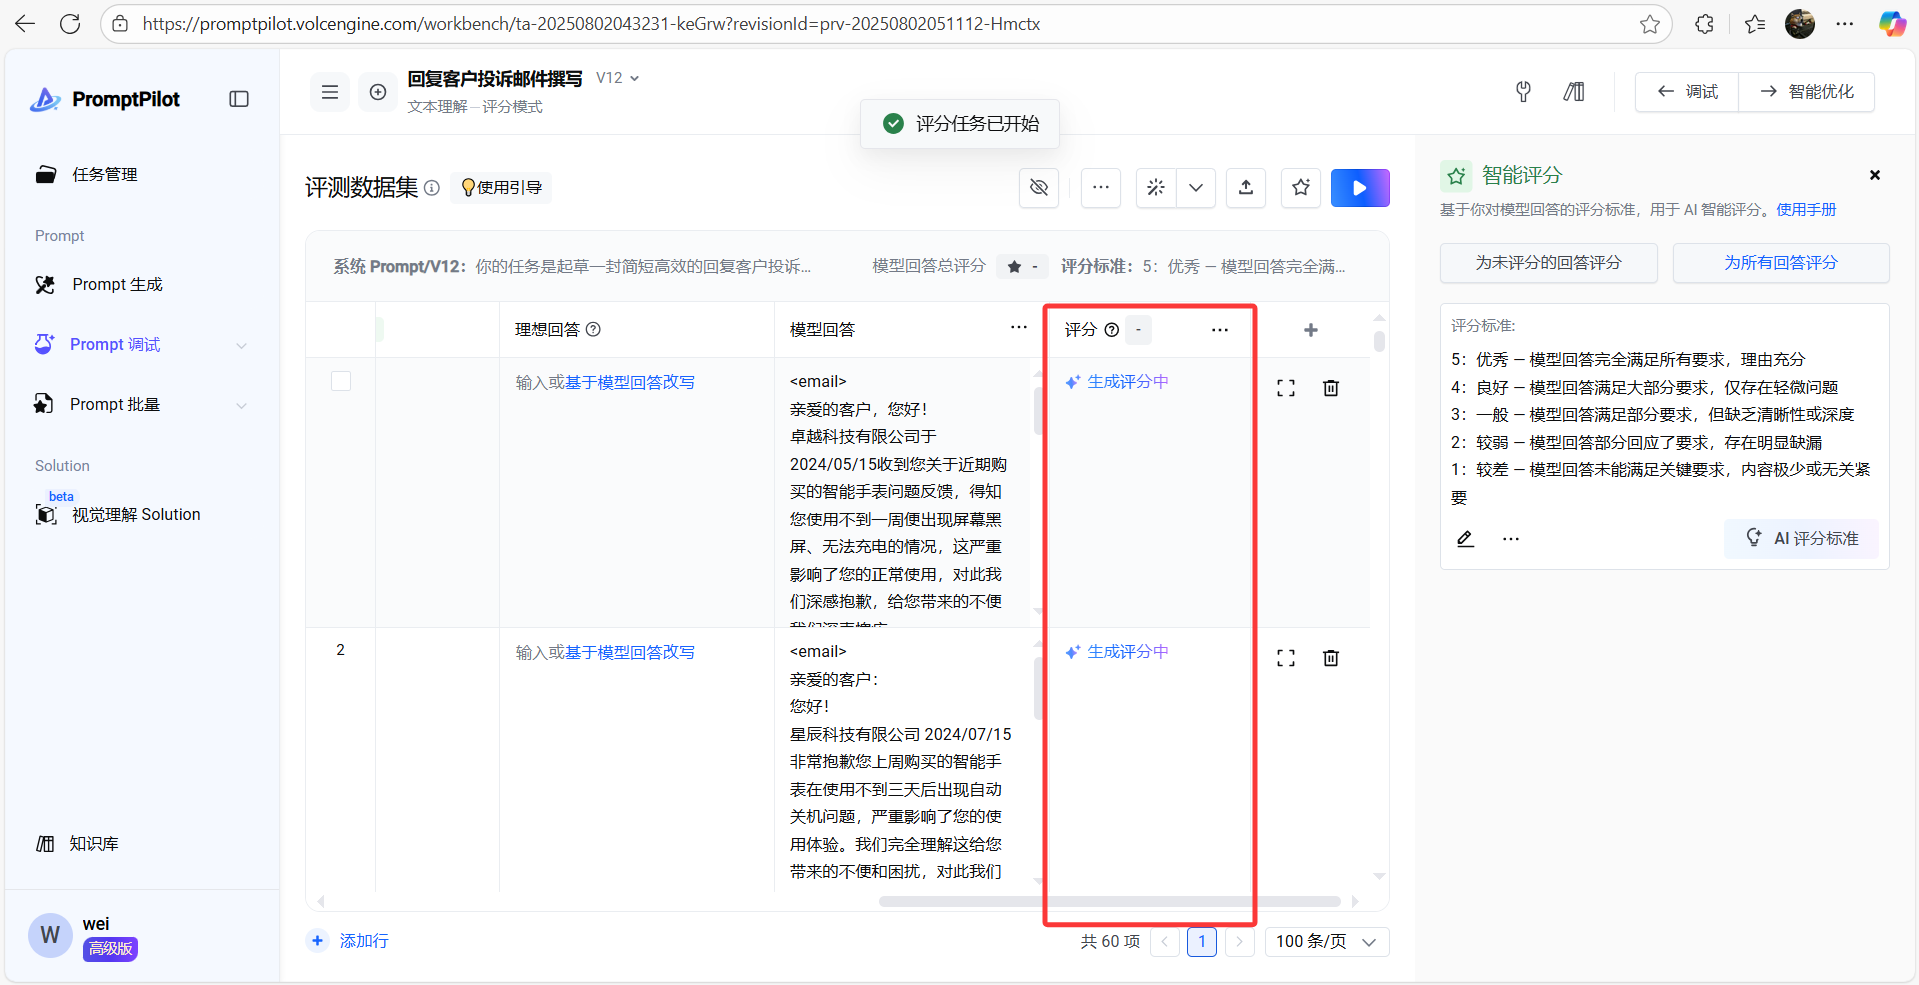Open the 100 条/页 page size dropdown

point(1326,942)
